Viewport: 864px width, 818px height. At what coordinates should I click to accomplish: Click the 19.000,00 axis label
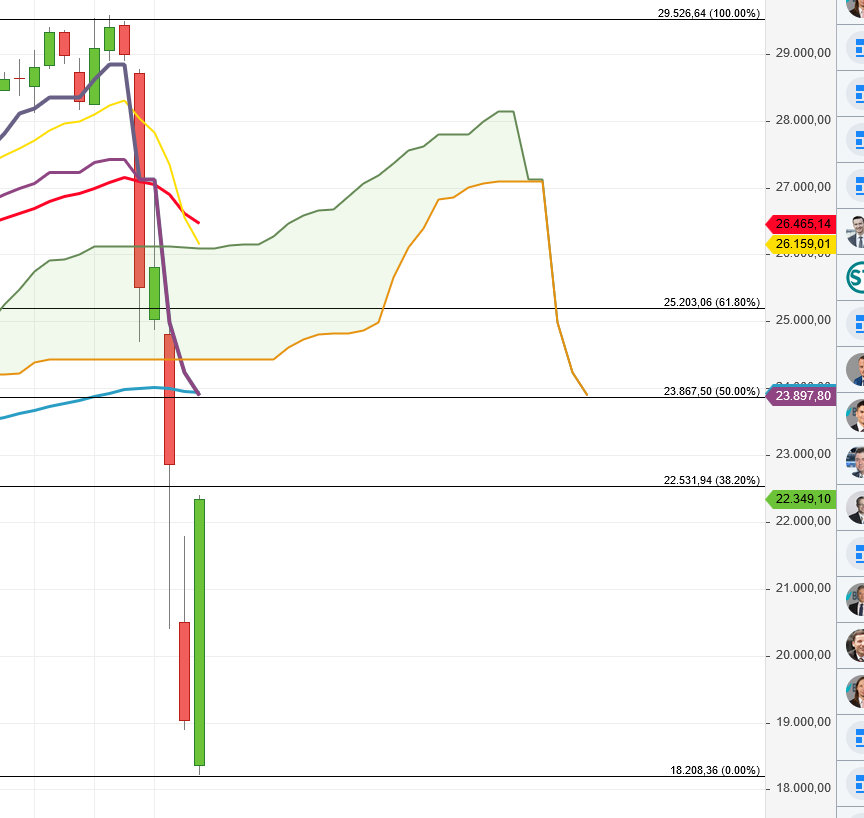(x=803, y=722)
